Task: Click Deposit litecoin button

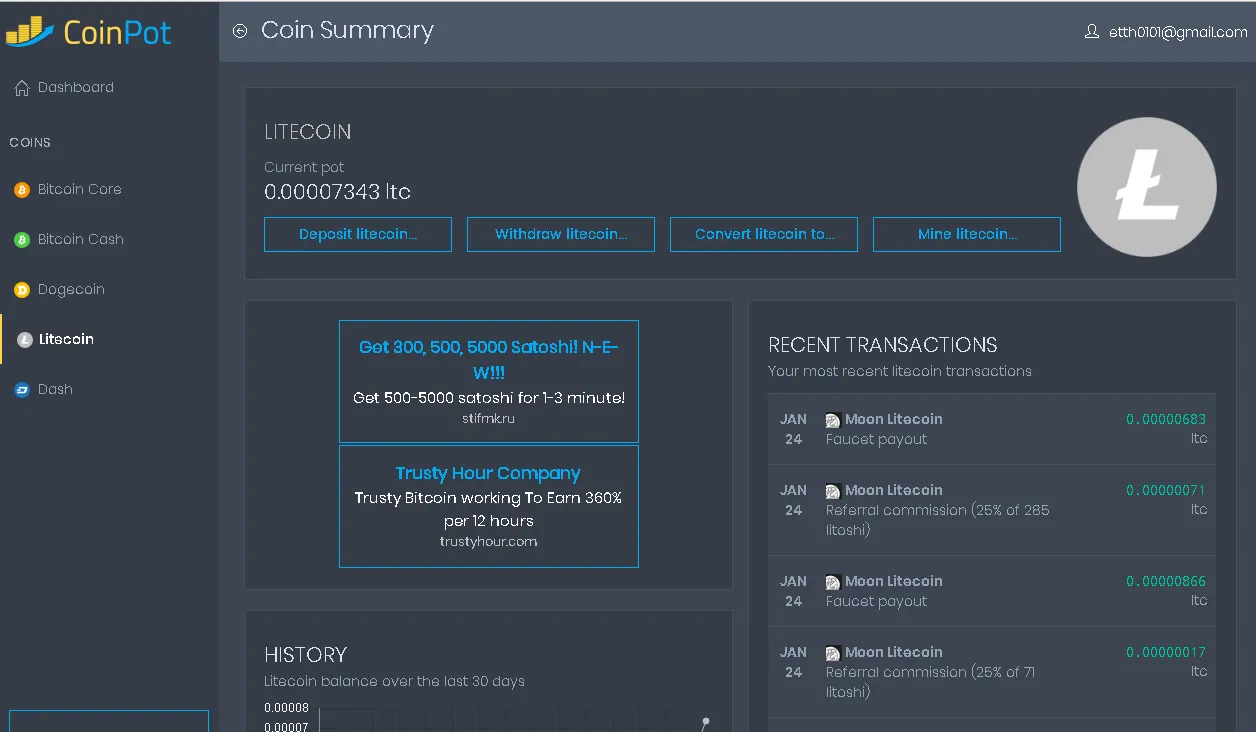Action: (x=358, y=234)
